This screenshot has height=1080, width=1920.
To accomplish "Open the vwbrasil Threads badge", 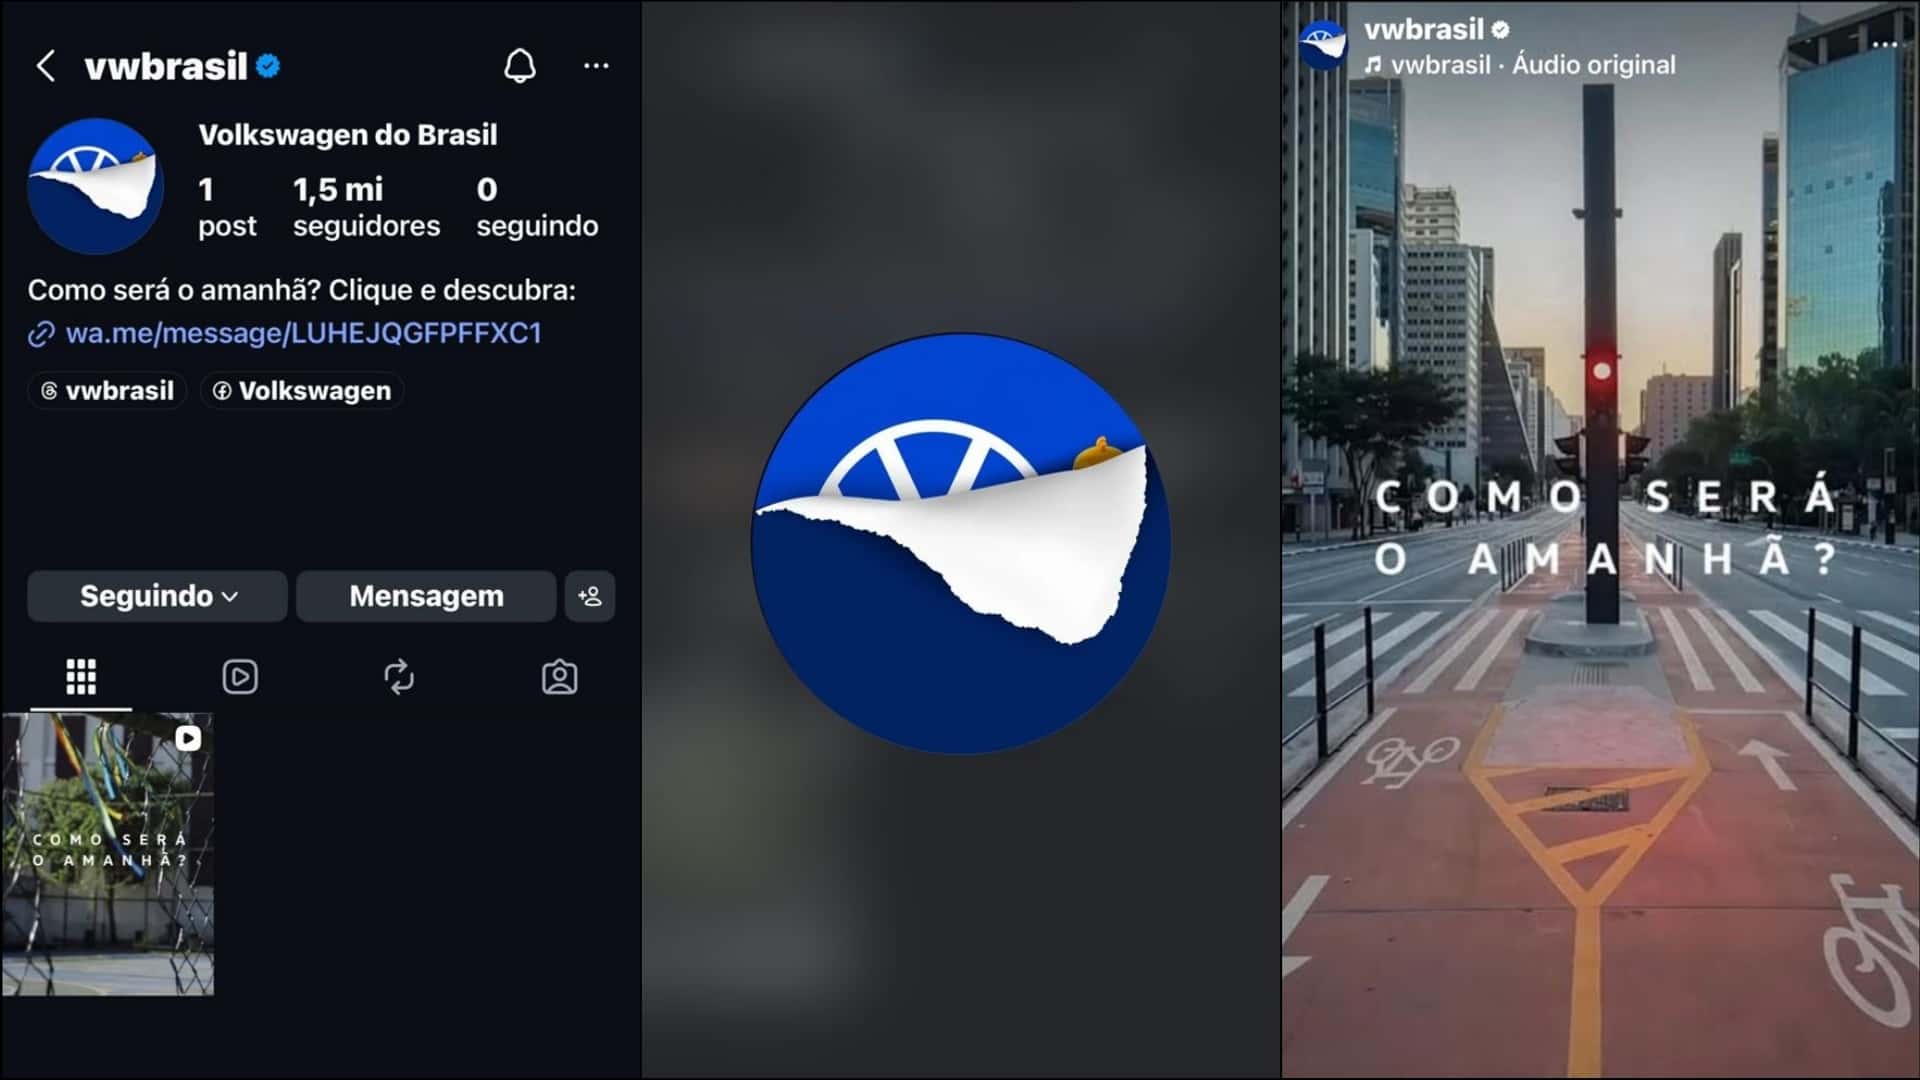I will [107, 391].
